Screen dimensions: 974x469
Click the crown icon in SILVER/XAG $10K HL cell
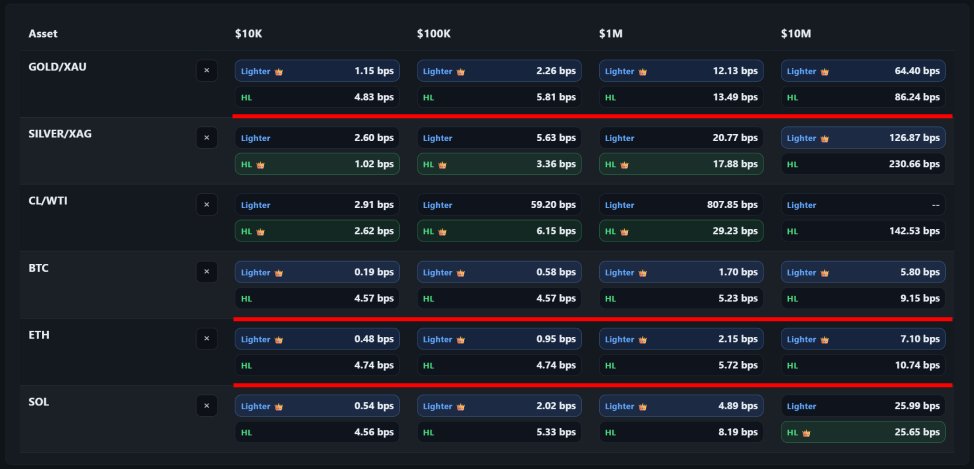(x=260, y=165)
